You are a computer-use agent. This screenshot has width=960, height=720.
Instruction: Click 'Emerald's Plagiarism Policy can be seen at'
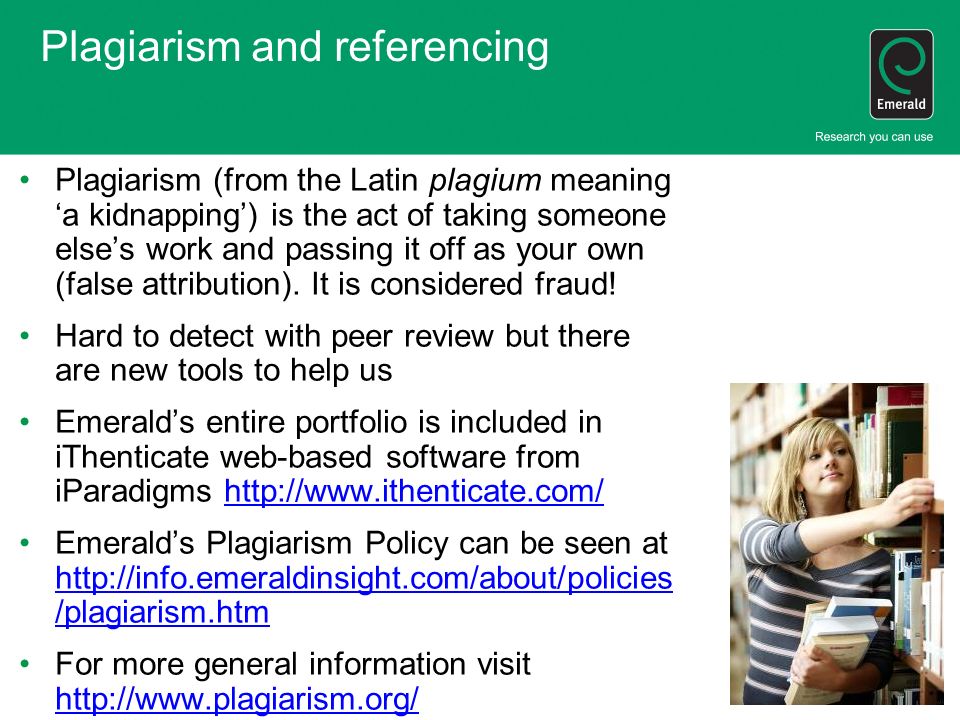click(x=361, y=543)
